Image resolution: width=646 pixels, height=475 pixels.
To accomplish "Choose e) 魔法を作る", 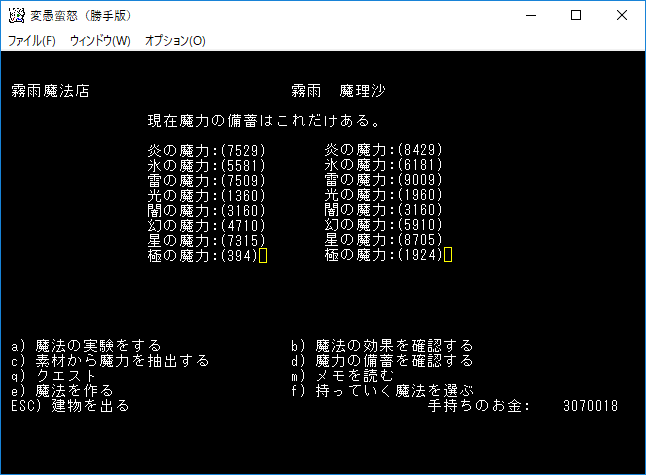I will [x=62, y=391].
